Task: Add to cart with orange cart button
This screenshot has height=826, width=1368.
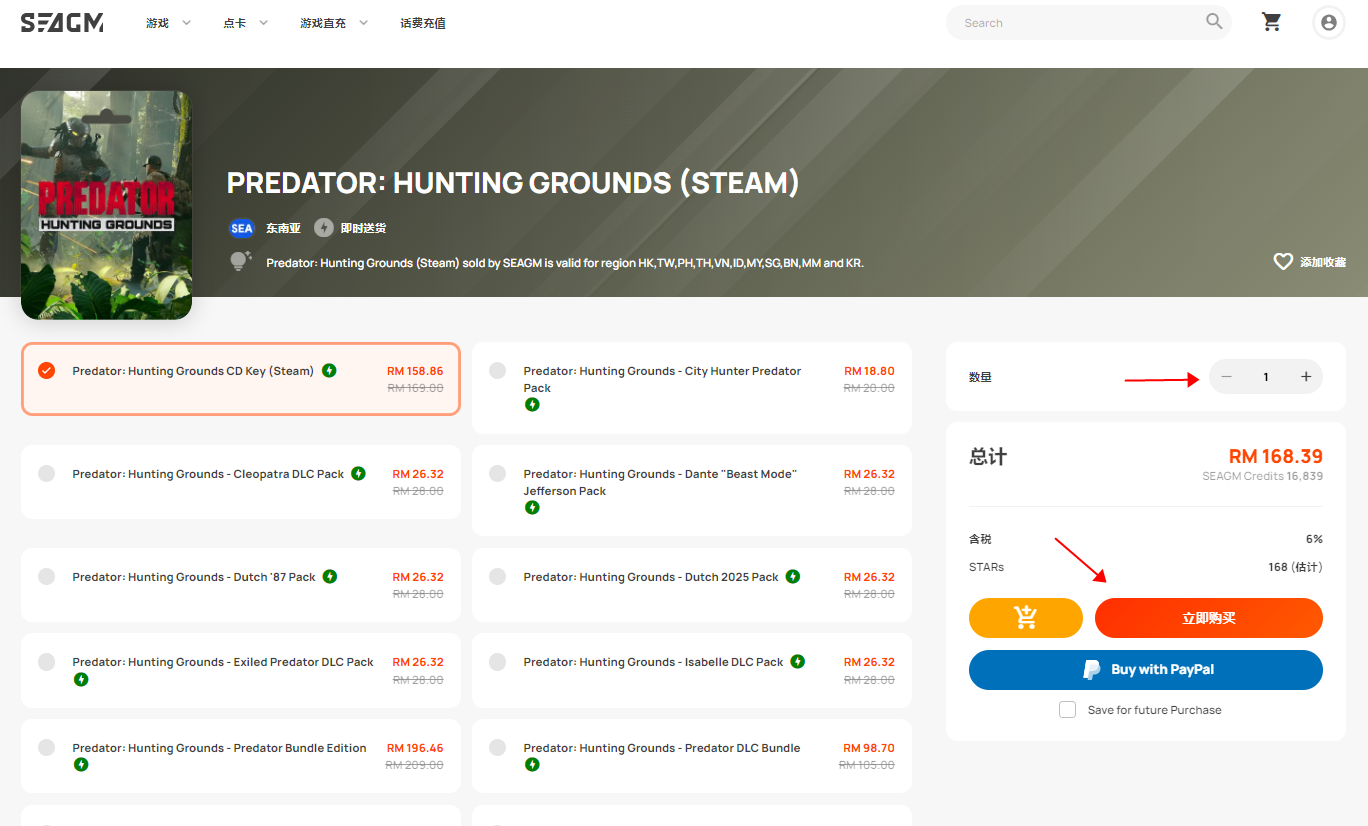Action: pyautogui.click(x=1026, y=618)
